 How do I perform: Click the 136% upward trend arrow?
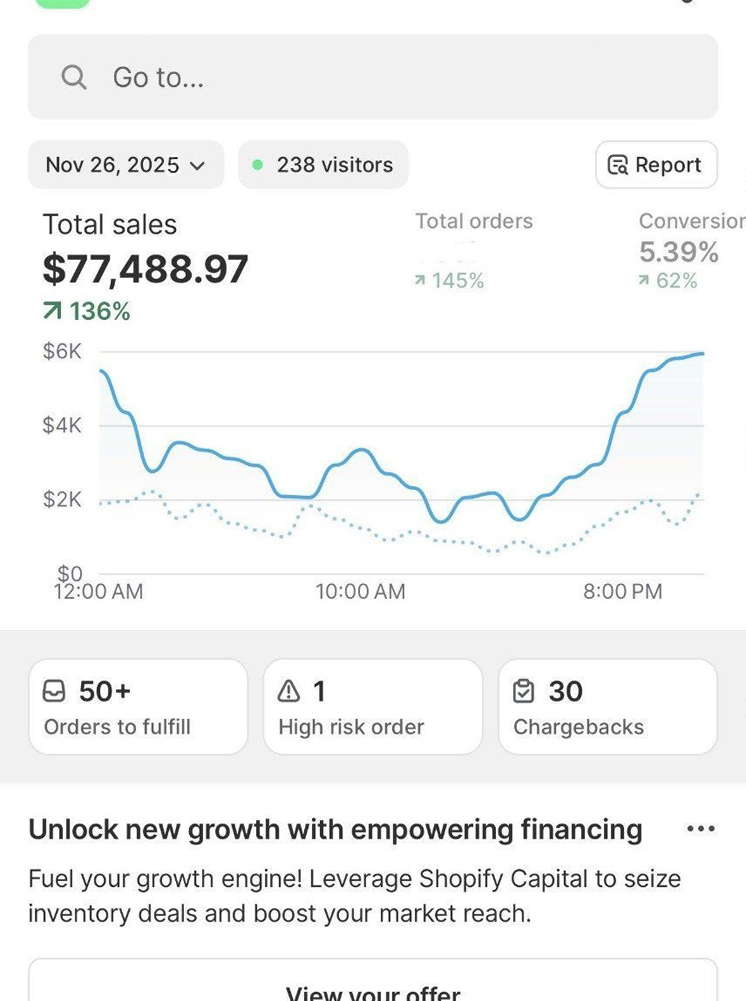click(53, 312)
